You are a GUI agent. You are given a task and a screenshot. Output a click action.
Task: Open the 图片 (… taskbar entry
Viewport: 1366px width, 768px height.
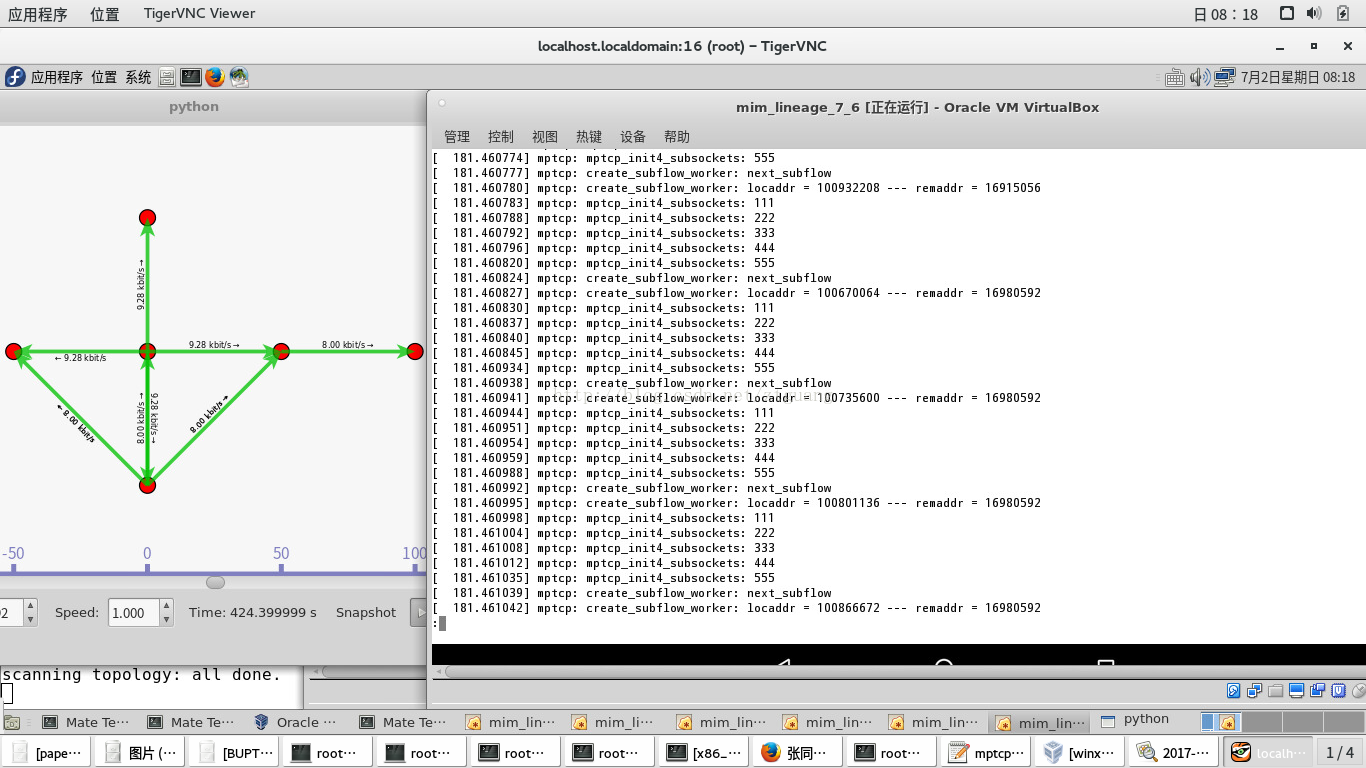pyautogui.click(x=138, y=753)
